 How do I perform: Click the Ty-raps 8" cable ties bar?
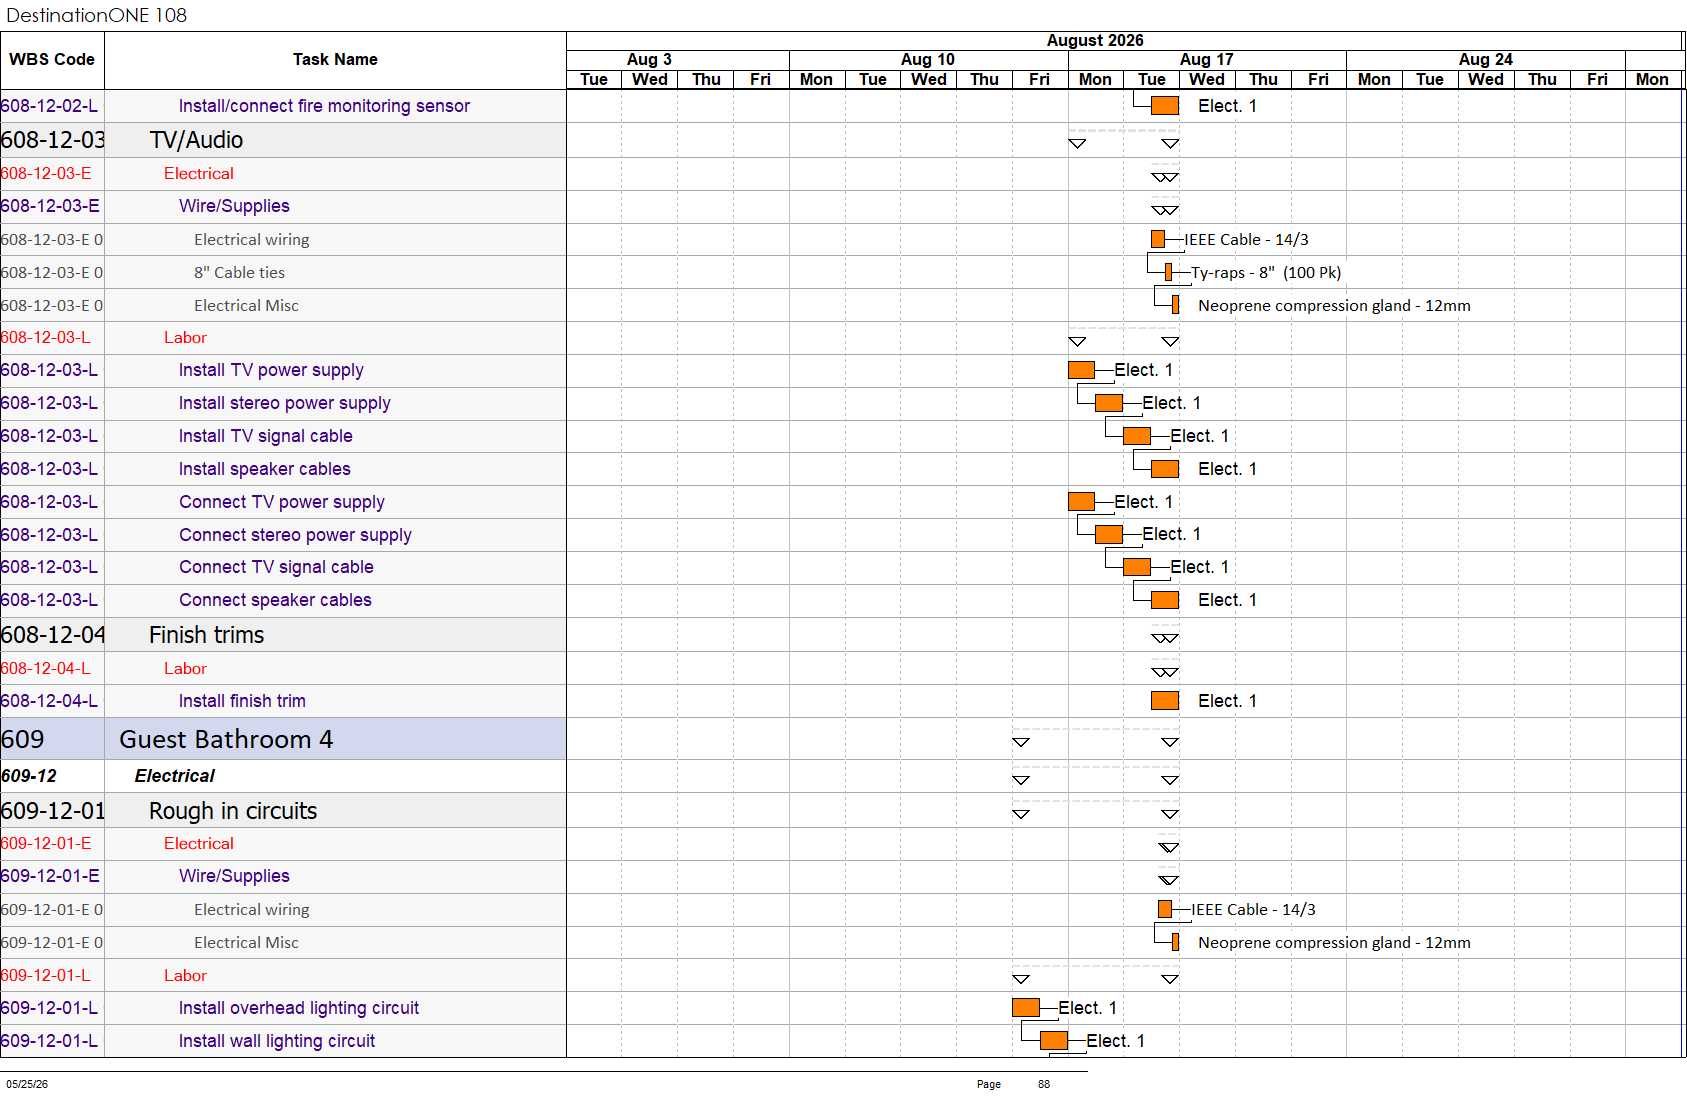point(1168,272)
